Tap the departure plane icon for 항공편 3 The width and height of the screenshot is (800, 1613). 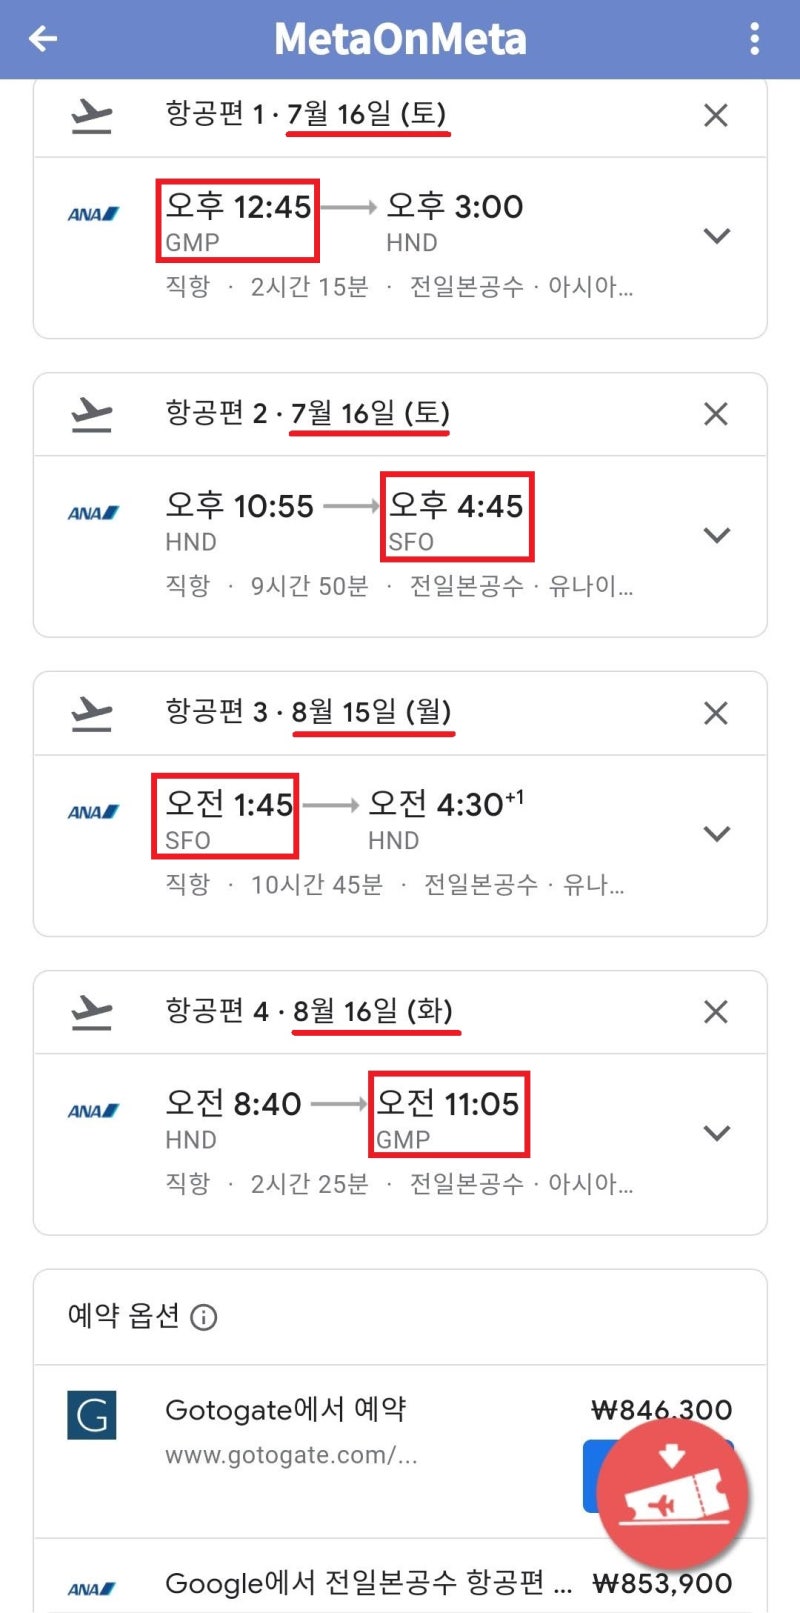click(93, 712)
